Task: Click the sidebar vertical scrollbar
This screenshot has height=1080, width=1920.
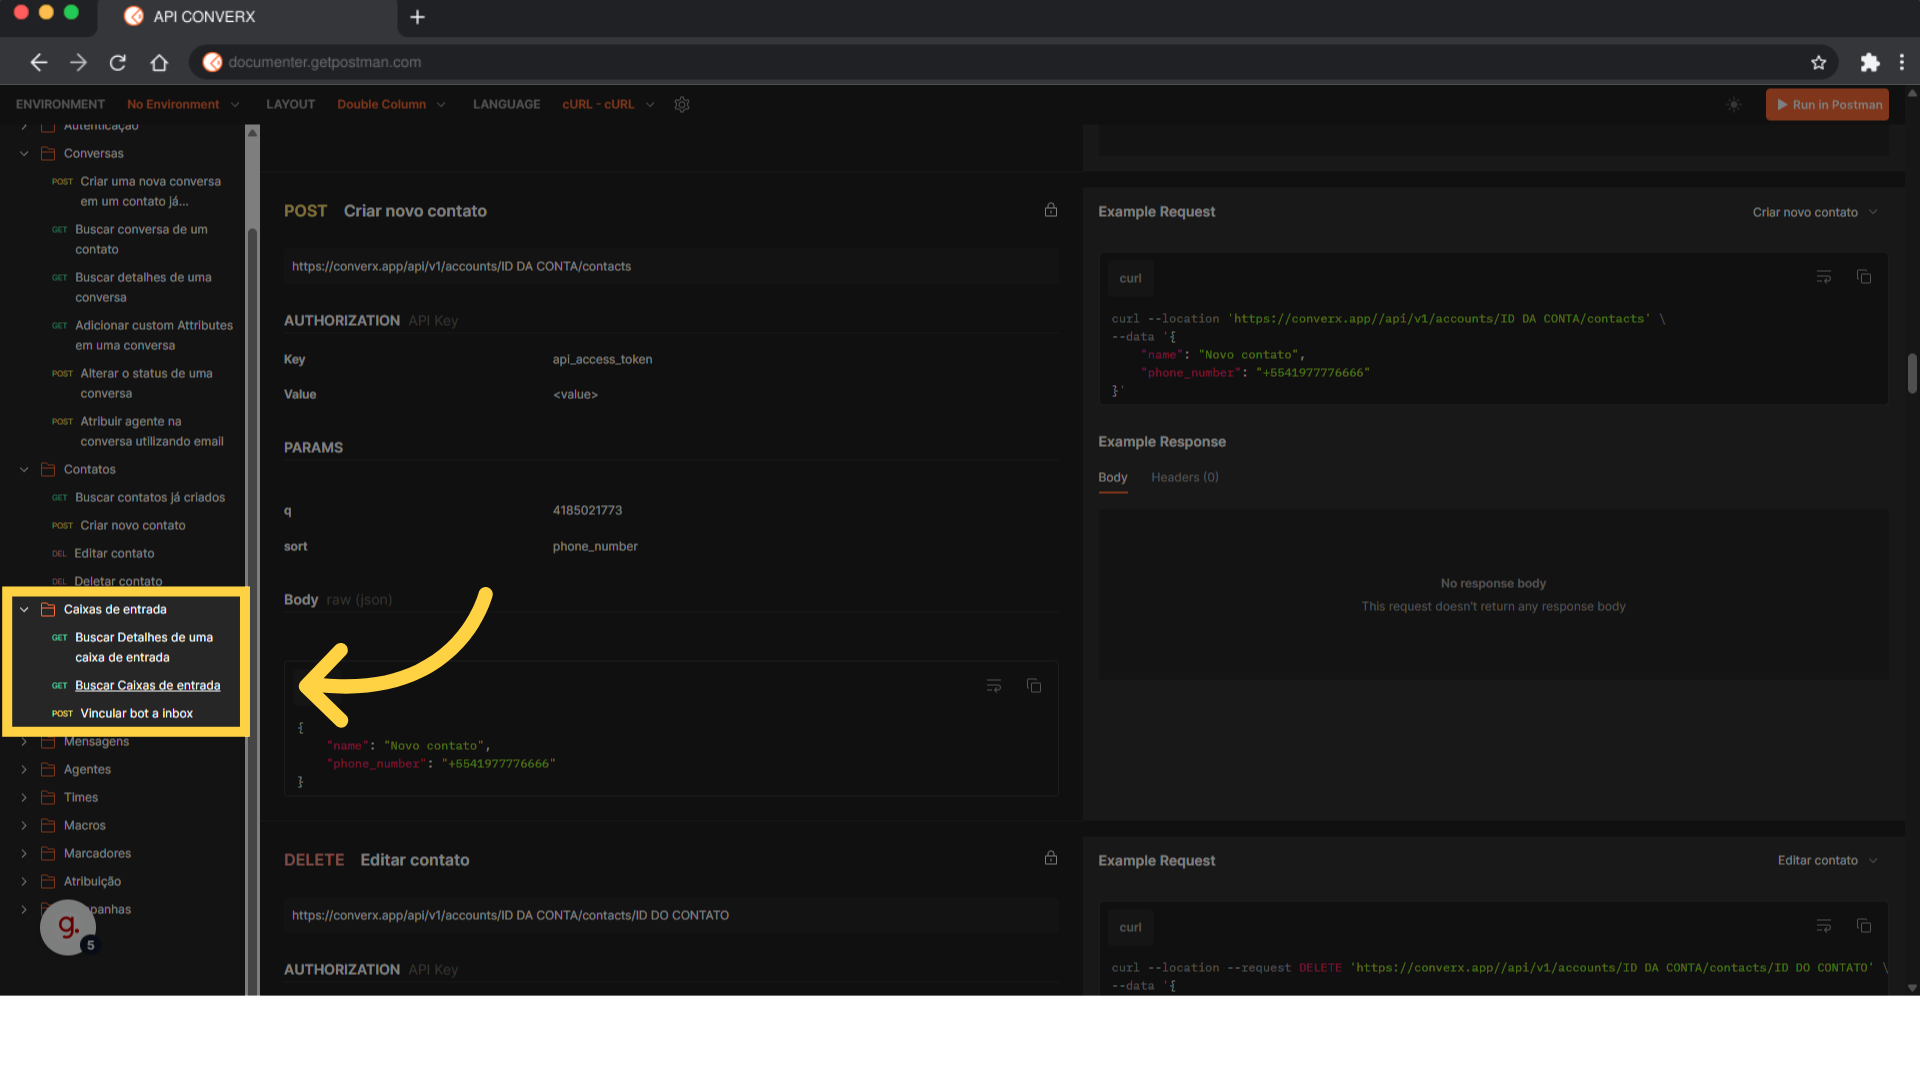Action: point(253,560)
